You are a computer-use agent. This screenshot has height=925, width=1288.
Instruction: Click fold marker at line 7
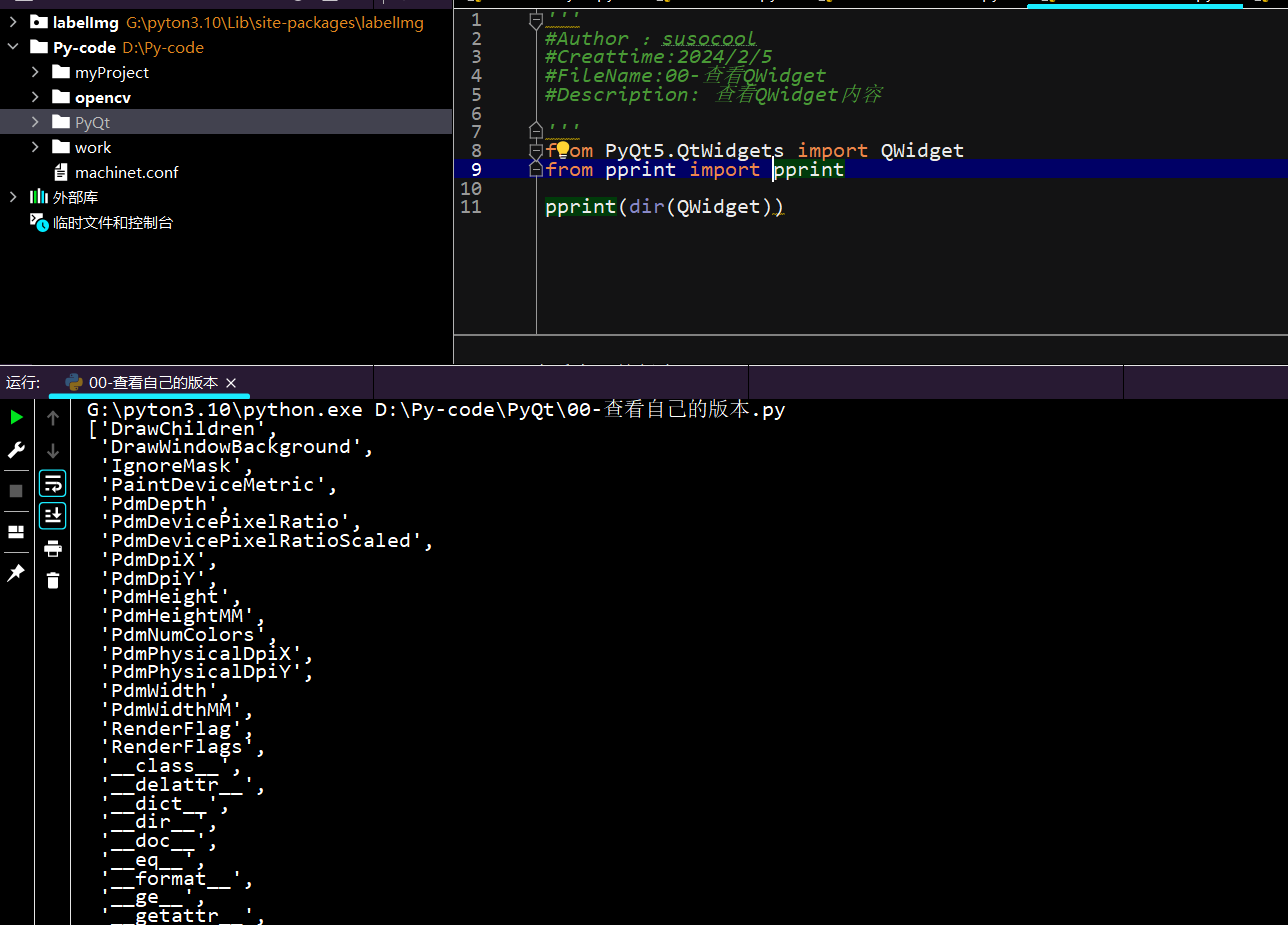click(x=536, y=131)
